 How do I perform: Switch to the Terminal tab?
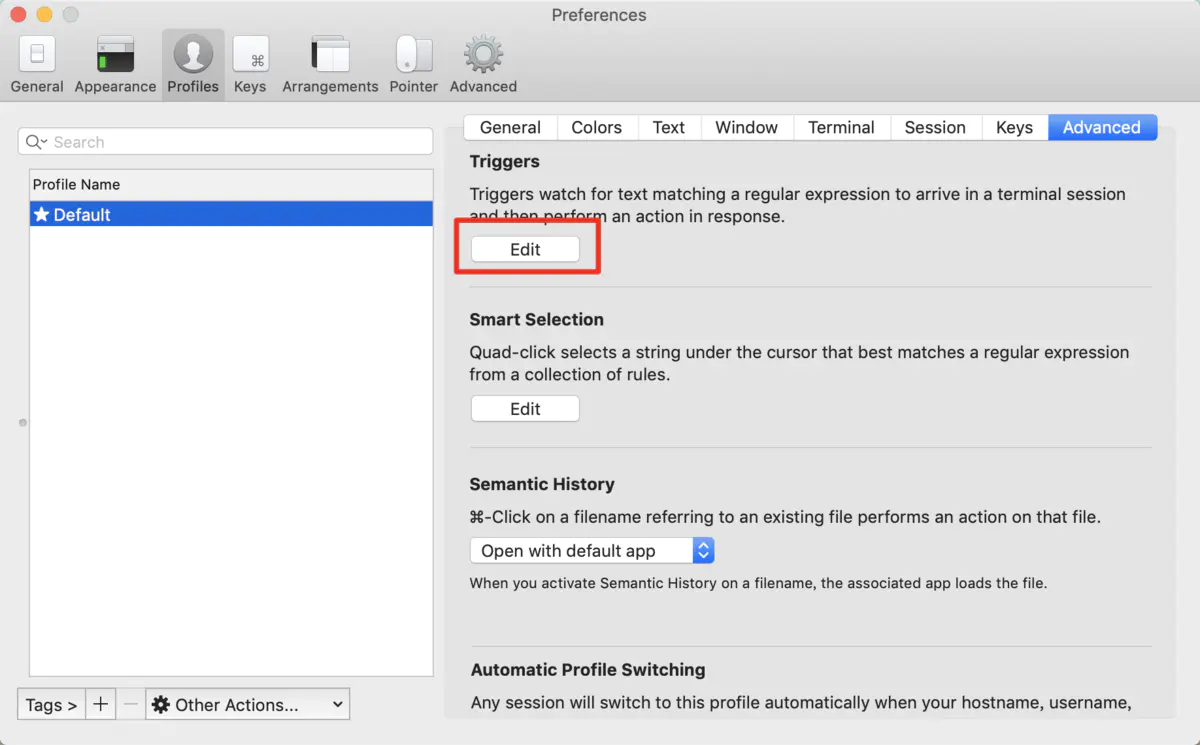pos(842,127)
